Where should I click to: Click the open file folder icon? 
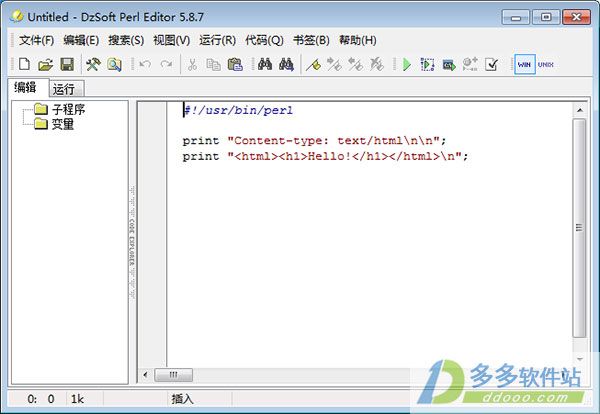pyautogui.click(x=46, y=64)
